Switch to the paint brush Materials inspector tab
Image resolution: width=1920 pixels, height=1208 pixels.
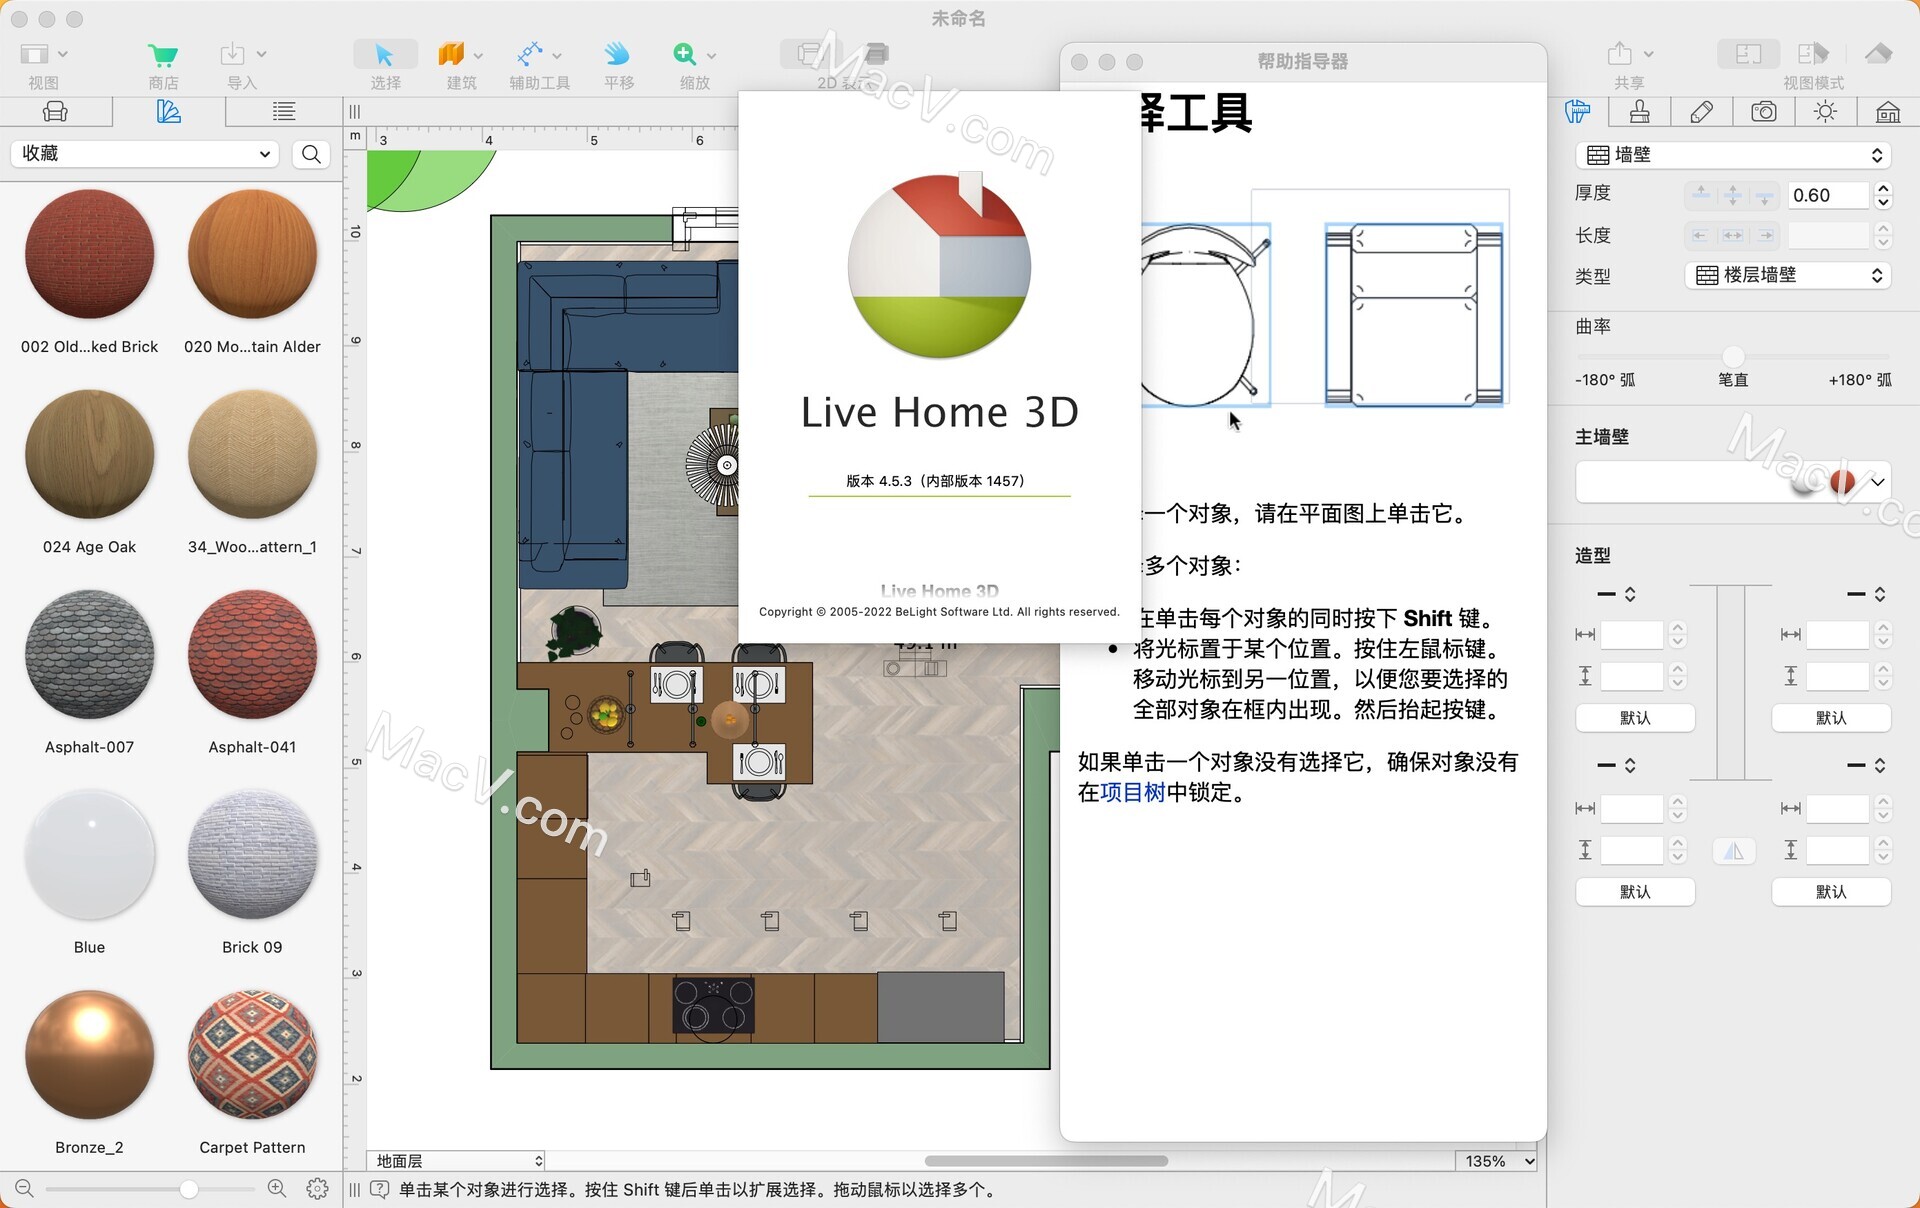pos(1639,112)
